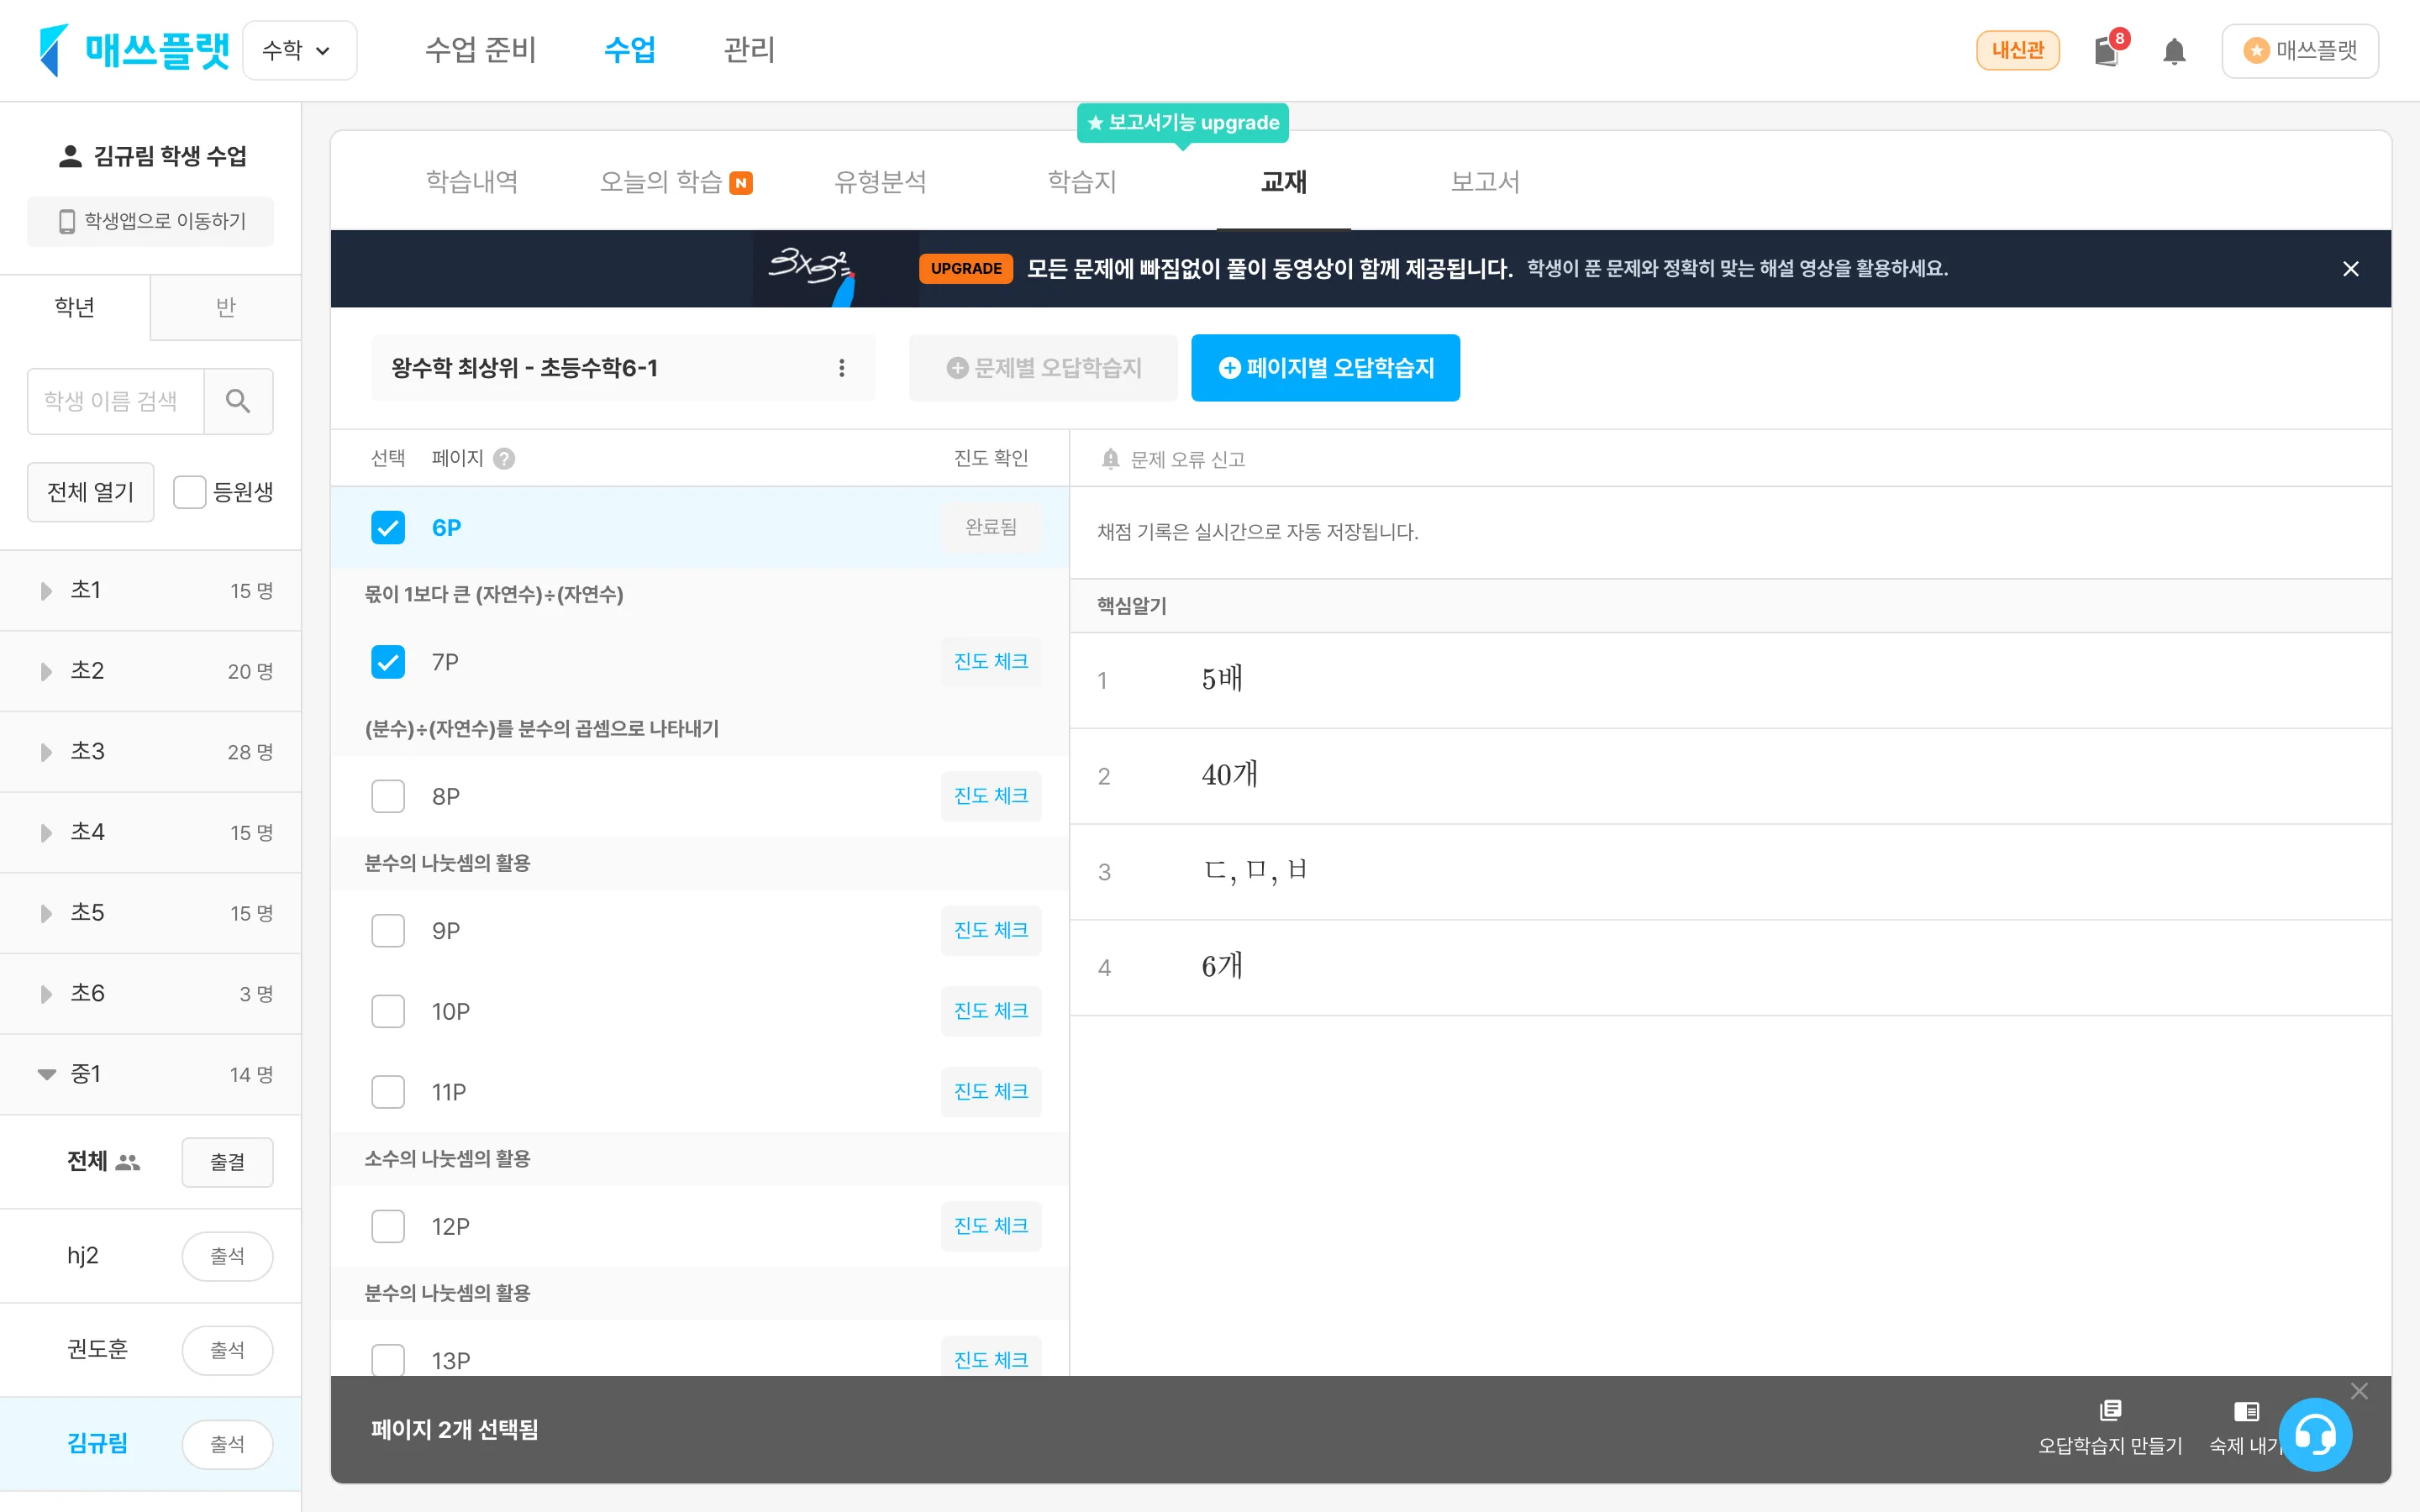Click the UPGRADE banner video thumbnail

pos(835,269)
